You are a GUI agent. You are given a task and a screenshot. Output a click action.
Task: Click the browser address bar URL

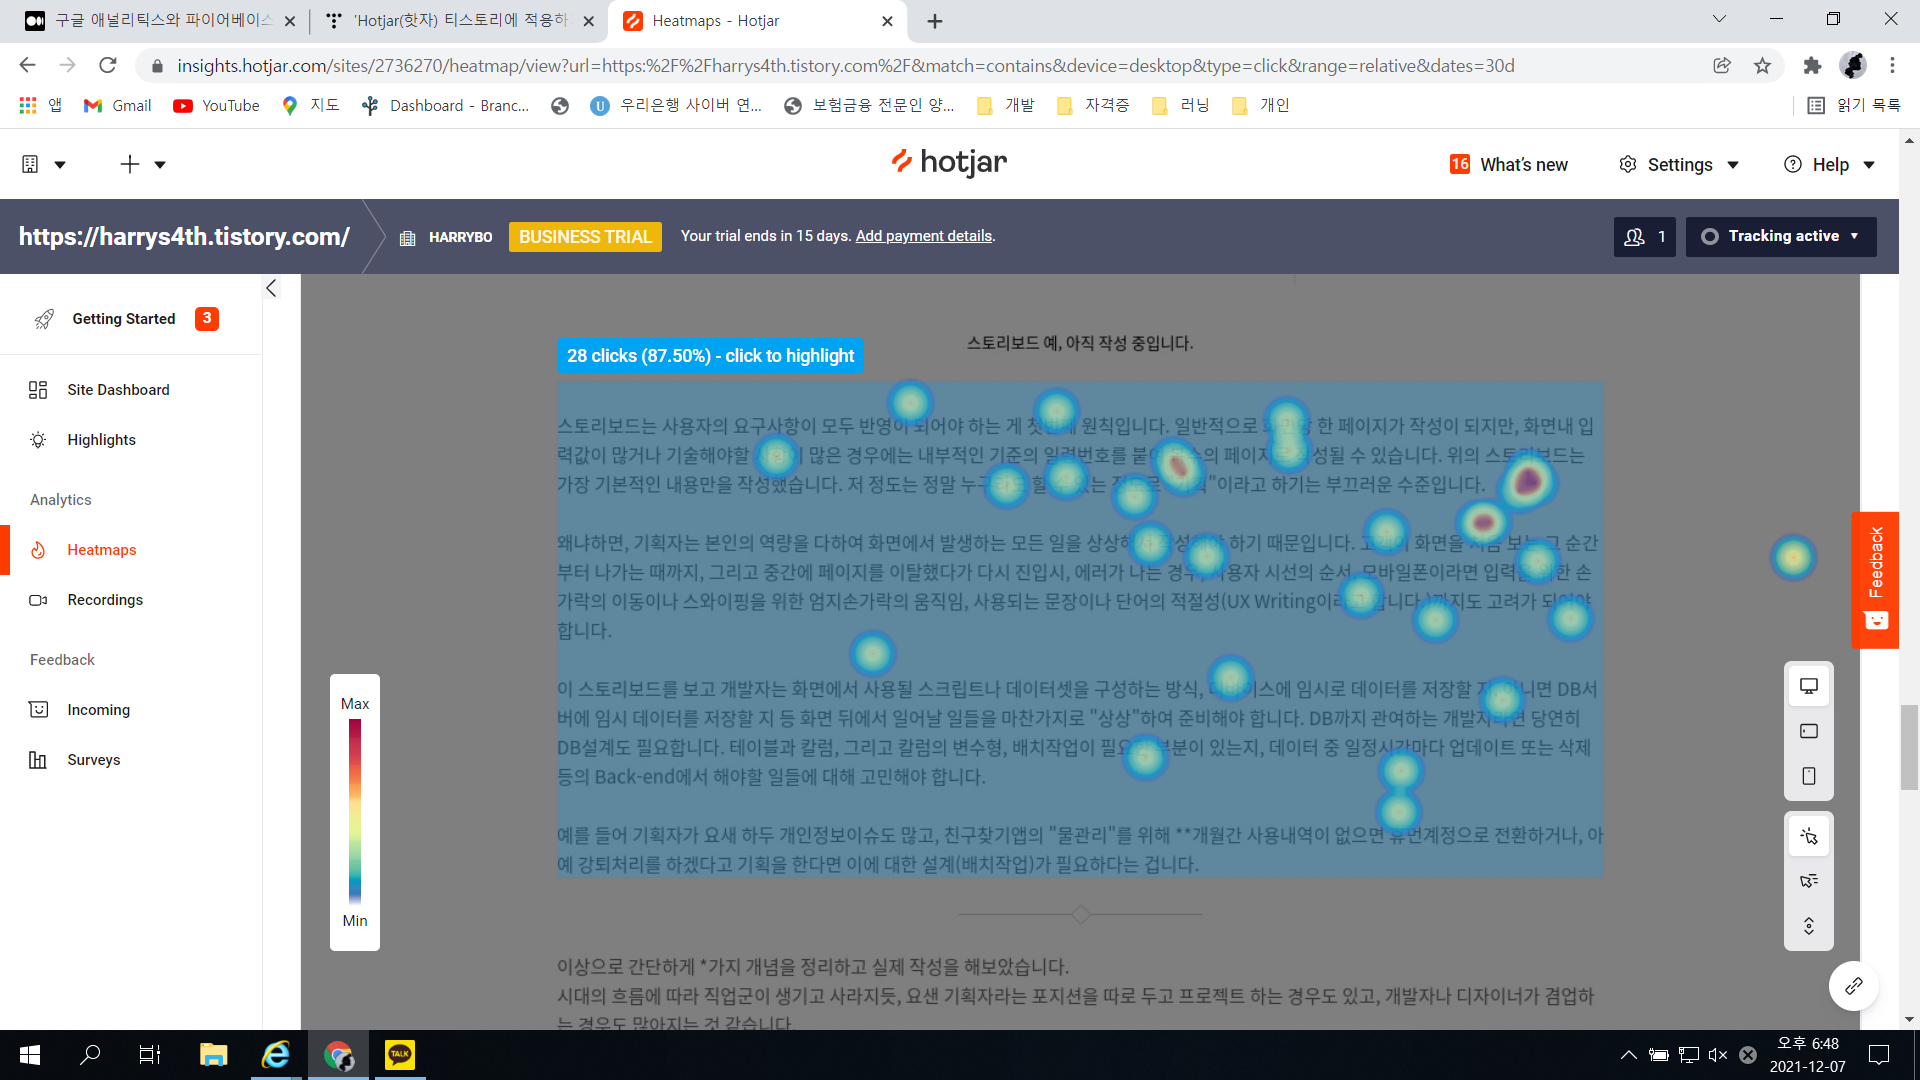point(845,66)
